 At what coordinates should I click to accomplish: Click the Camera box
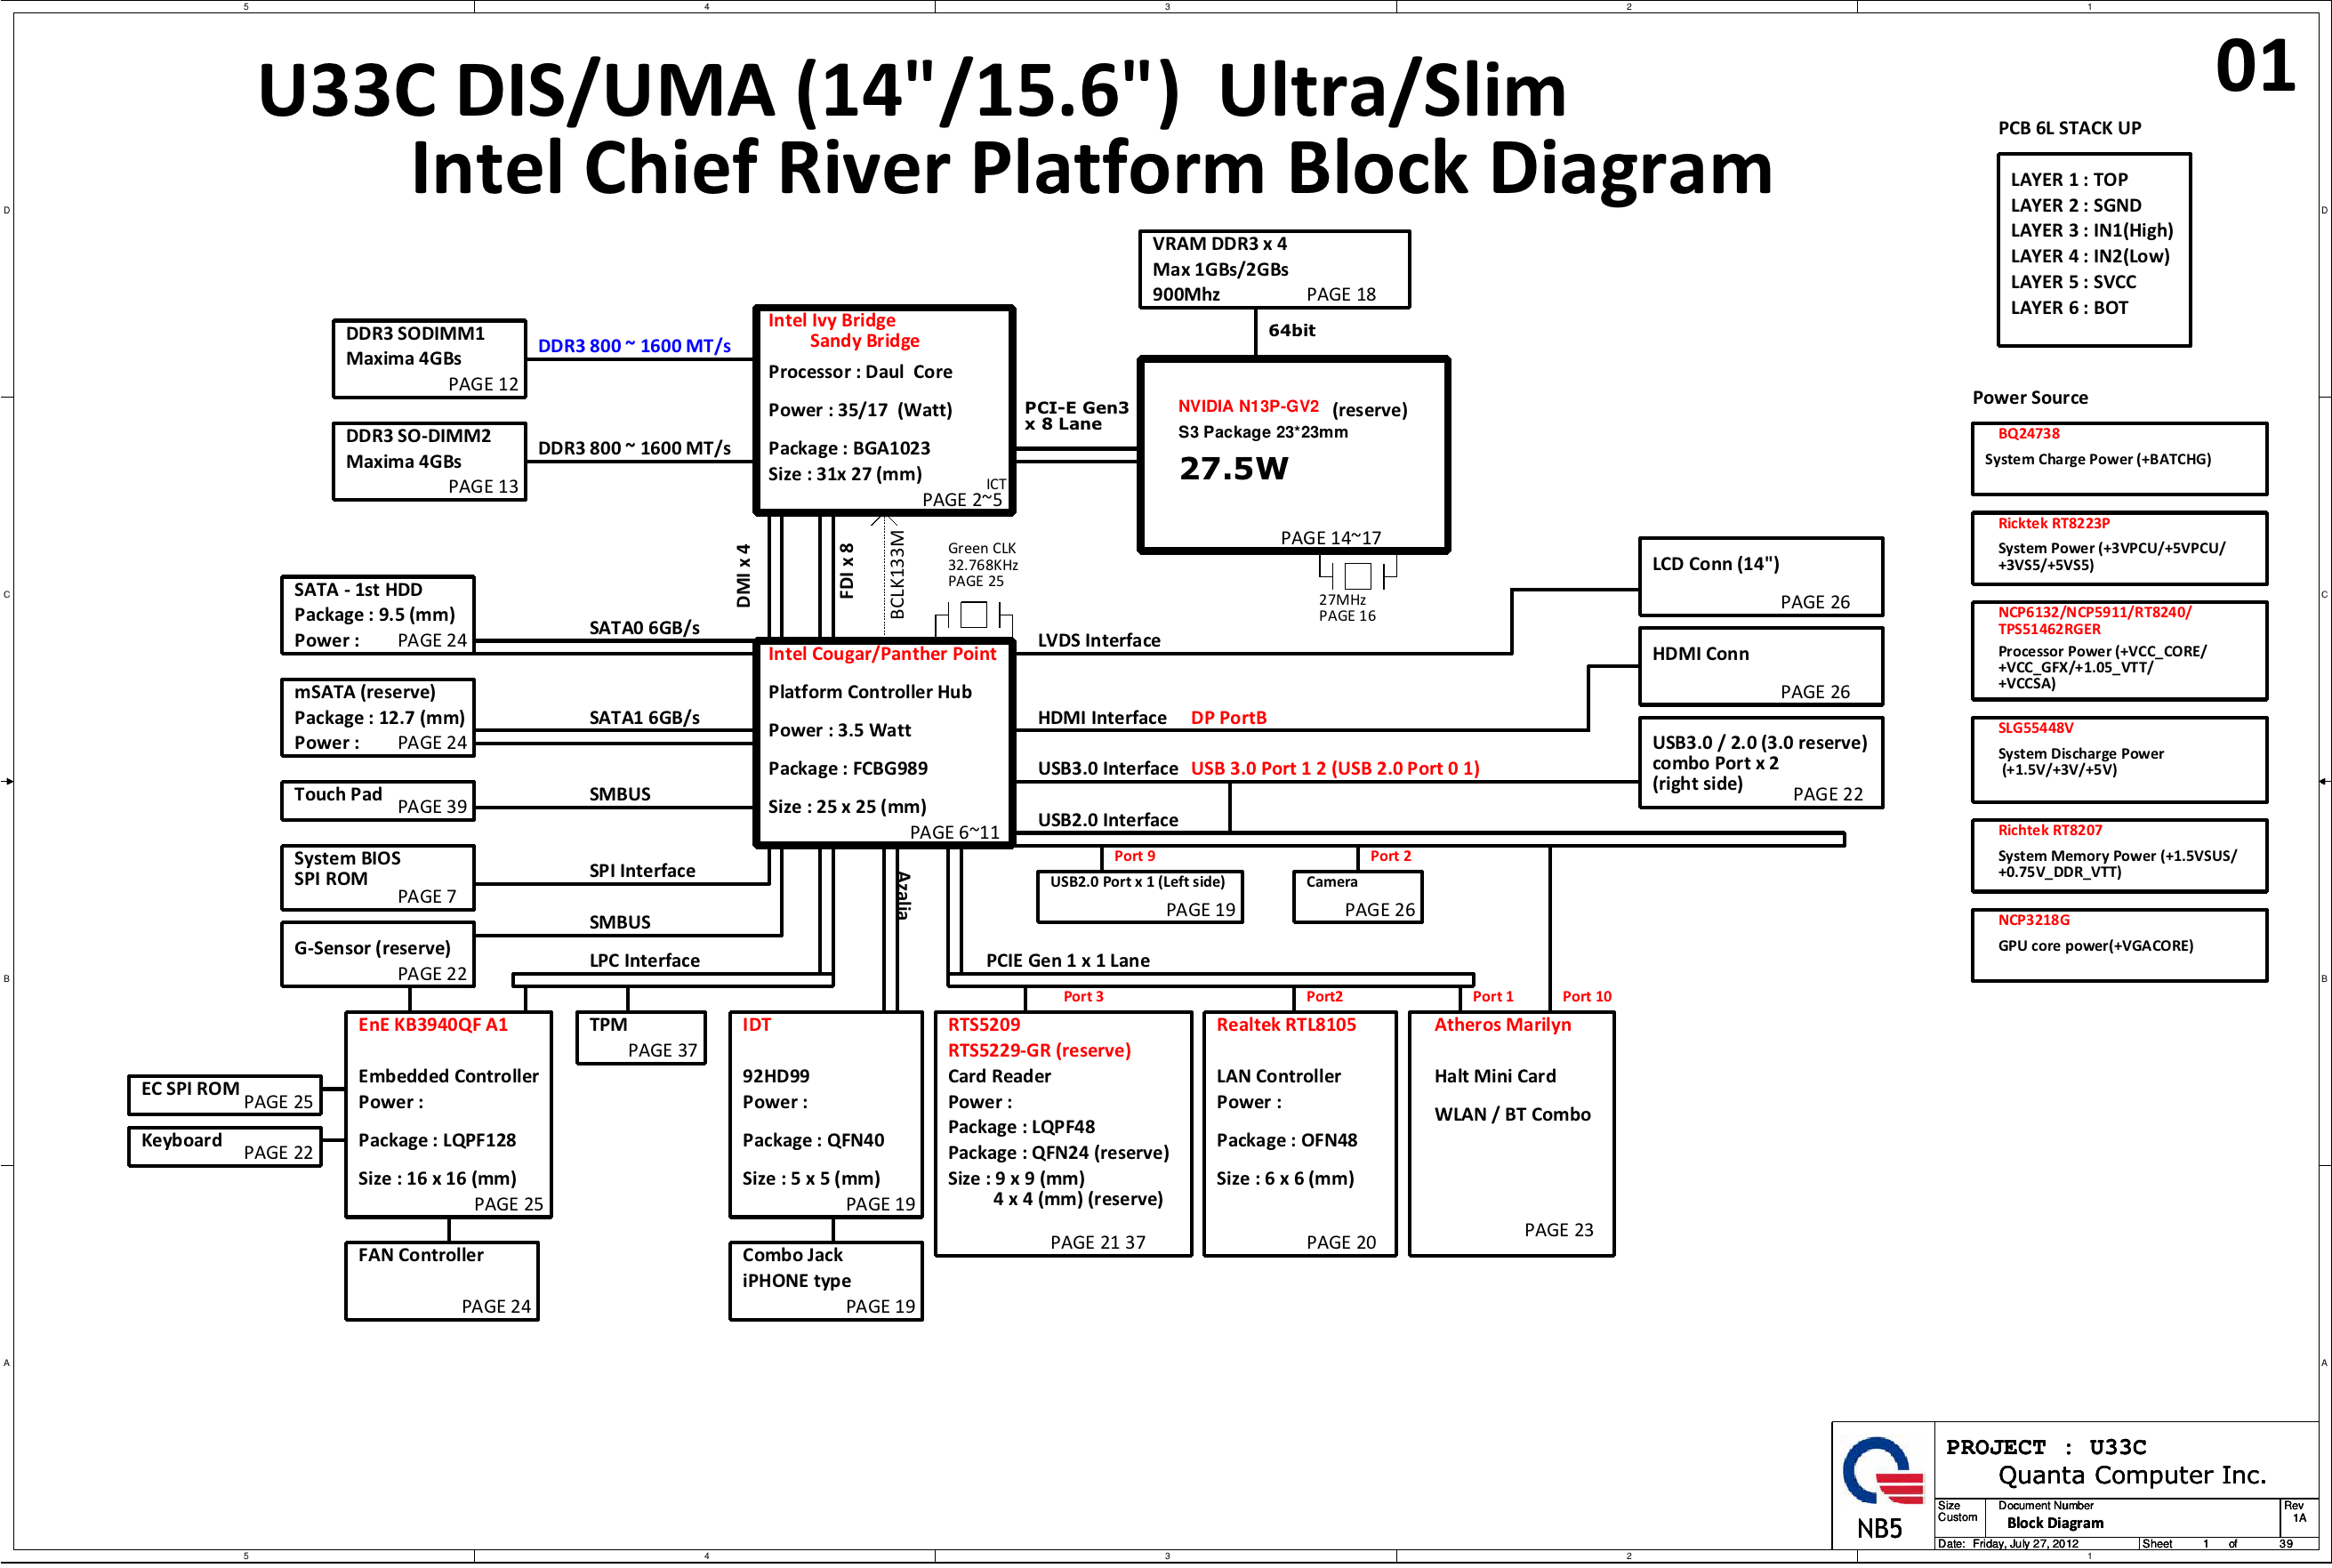pyautogui.click(x=1357, y=896)
